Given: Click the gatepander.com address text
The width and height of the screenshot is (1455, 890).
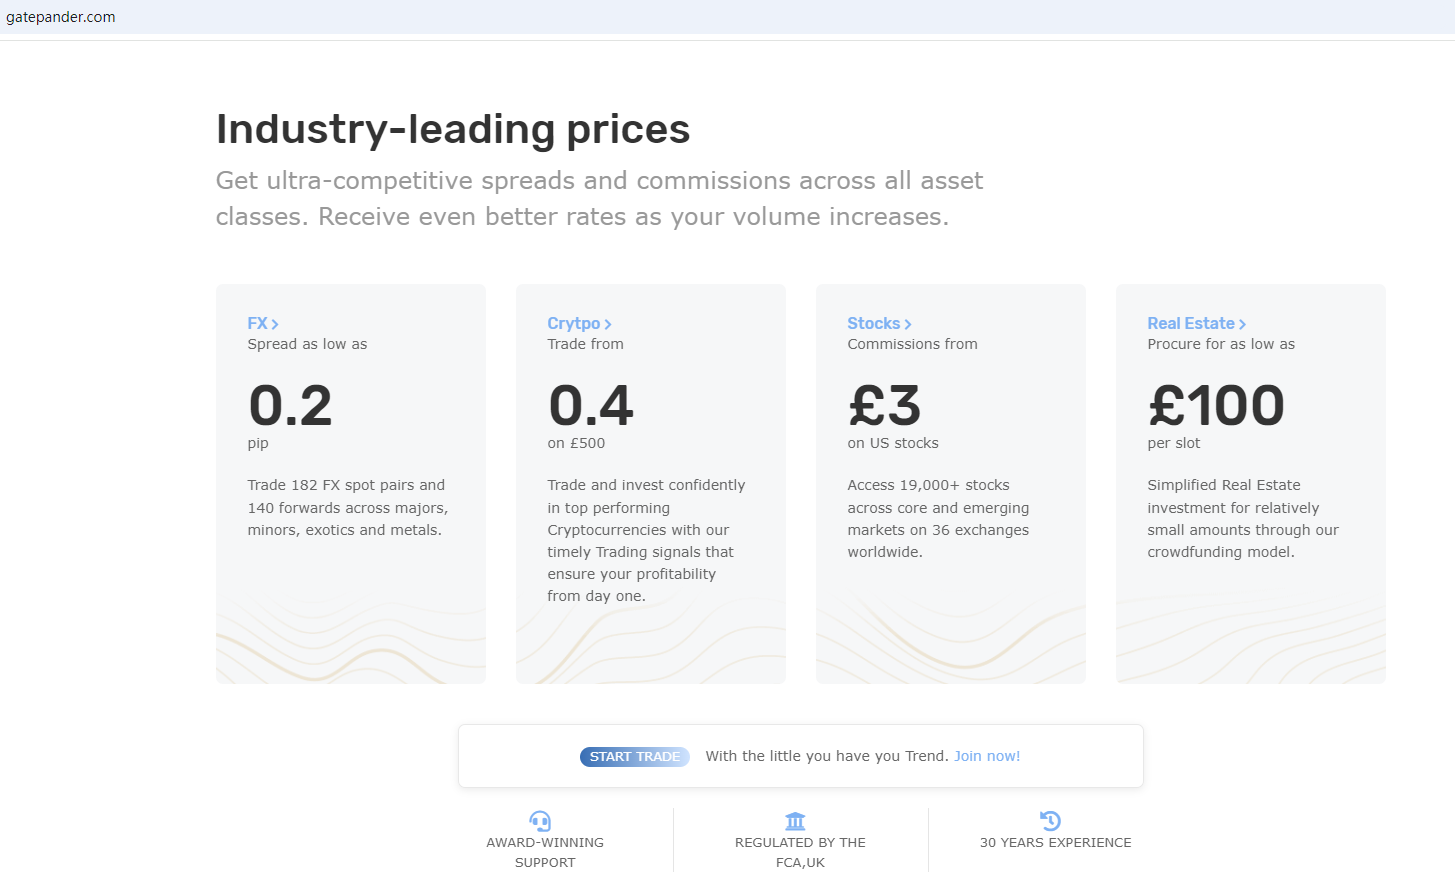Looking at the screenshot, I should click(x=61, y=17).
